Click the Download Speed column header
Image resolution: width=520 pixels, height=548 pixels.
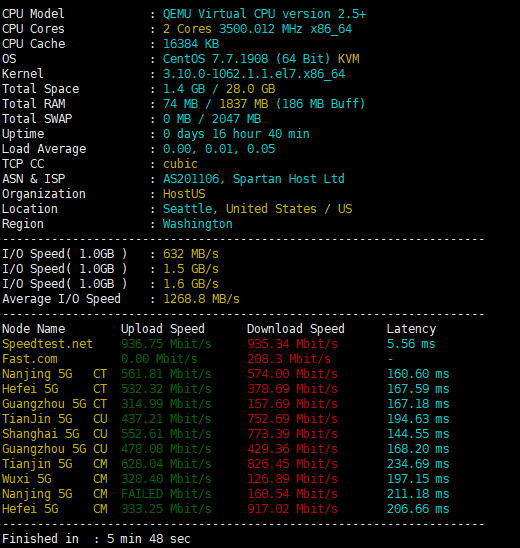click(296, 329)
